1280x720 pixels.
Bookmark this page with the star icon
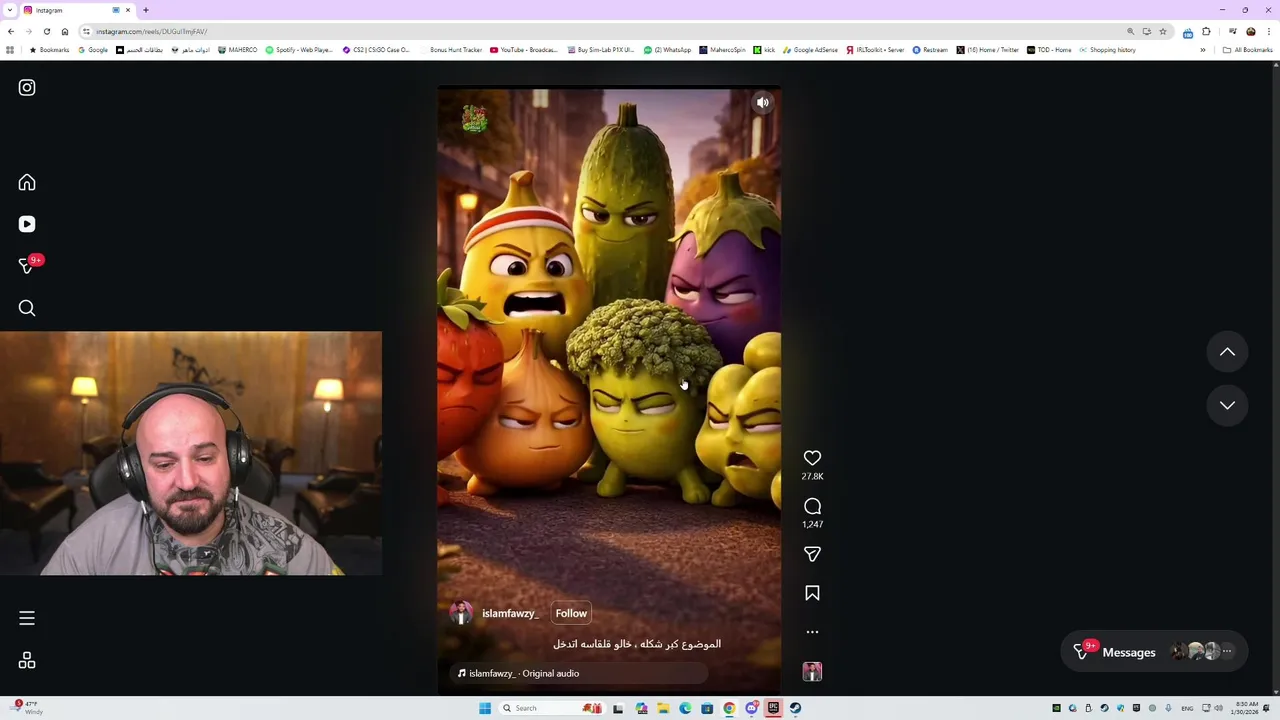[x=1163, y=31]
